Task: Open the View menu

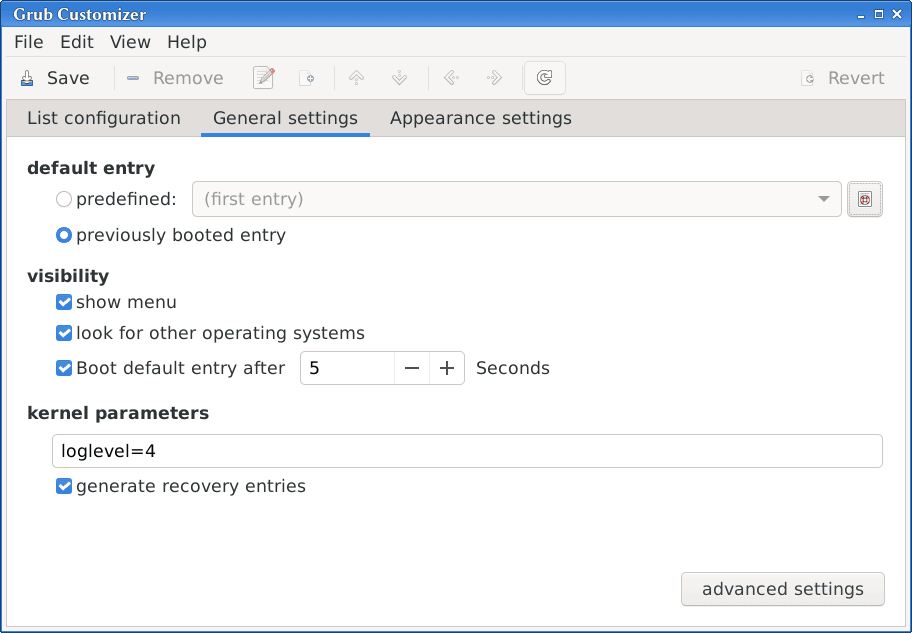Action: pos(130,42)
